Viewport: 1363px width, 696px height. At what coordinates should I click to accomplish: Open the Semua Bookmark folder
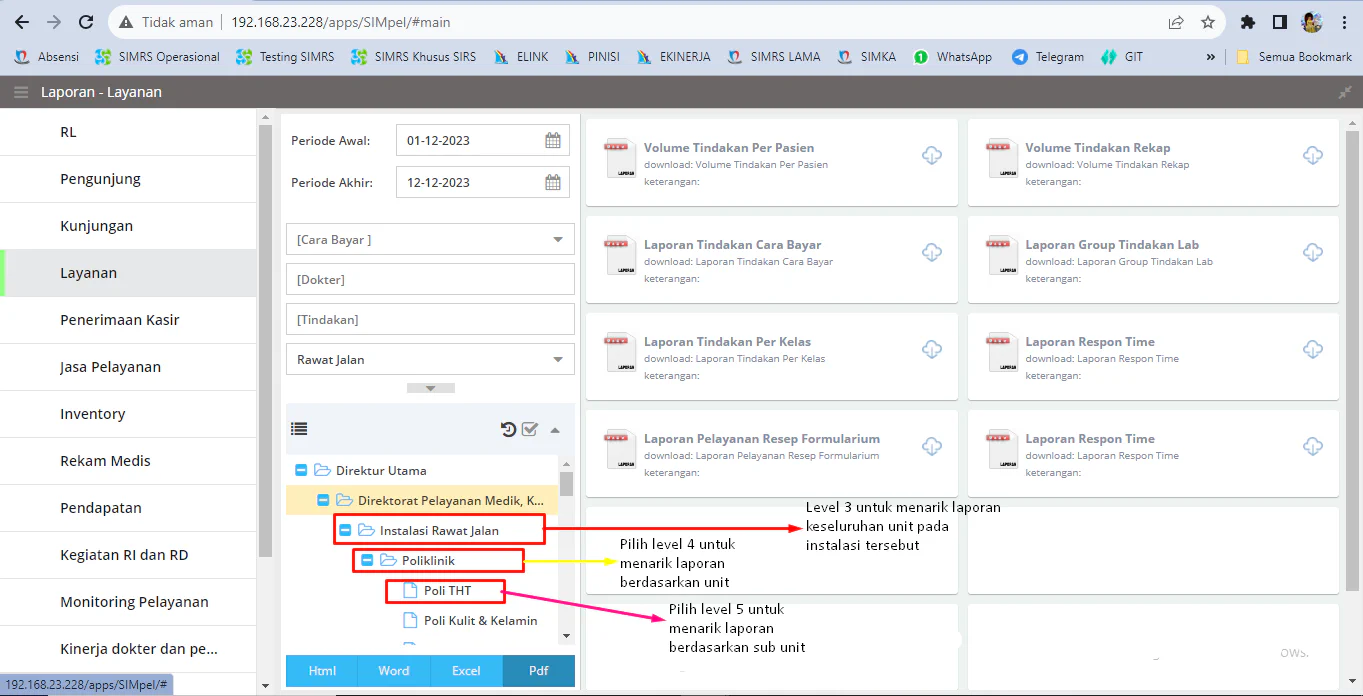[1294, 57]
